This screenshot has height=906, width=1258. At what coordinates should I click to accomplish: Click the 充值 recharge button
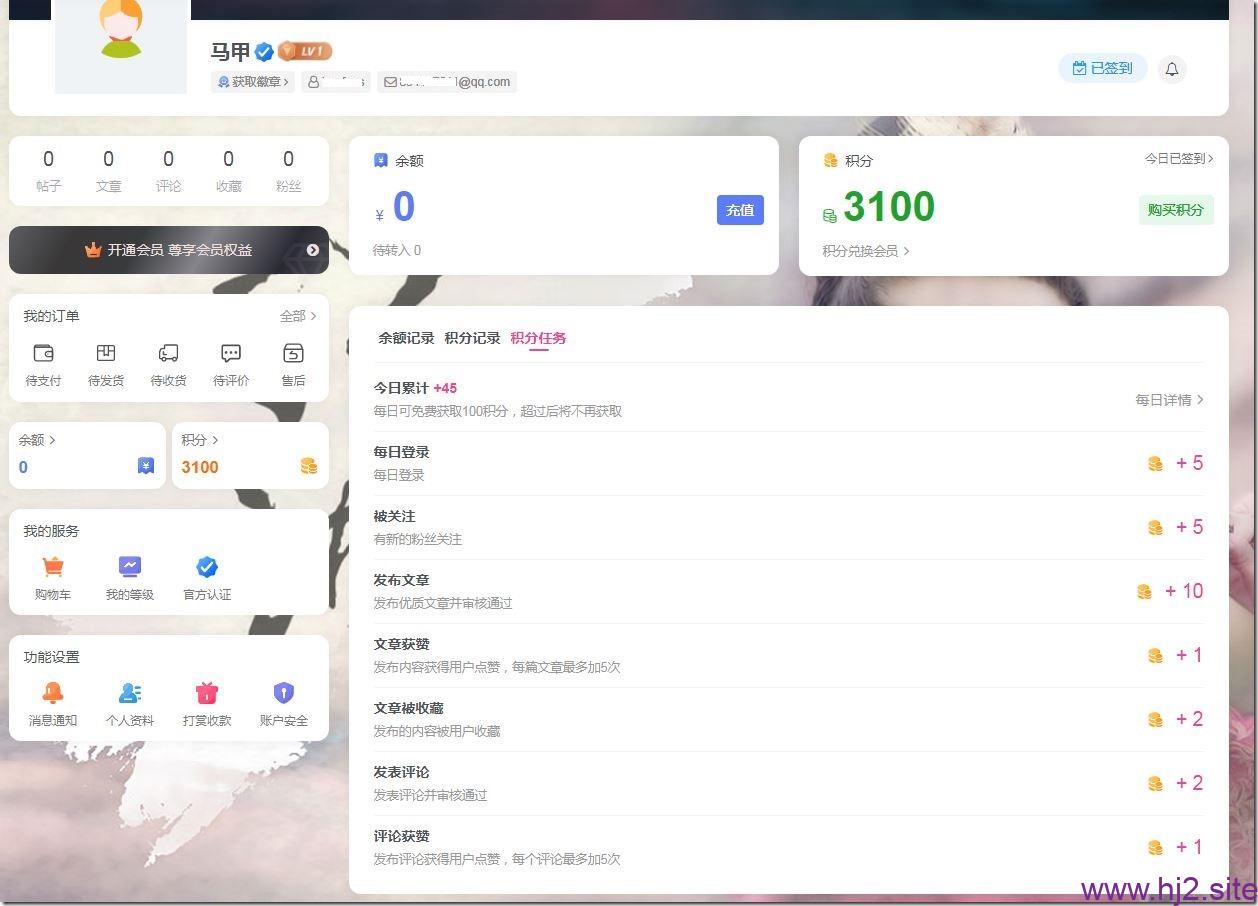click(740, 210)
